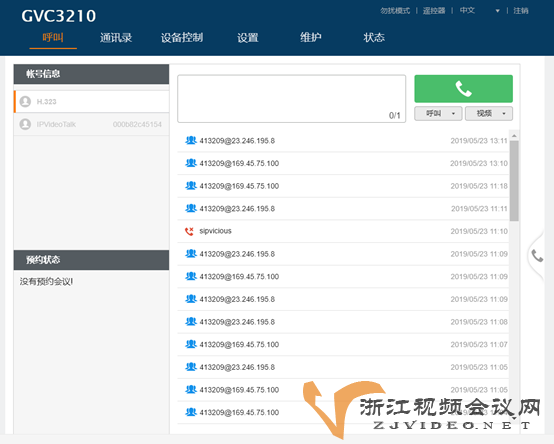Open the 中文 language dropdown
This screenshot has height=444, width=554.
[x=479, y=11]
